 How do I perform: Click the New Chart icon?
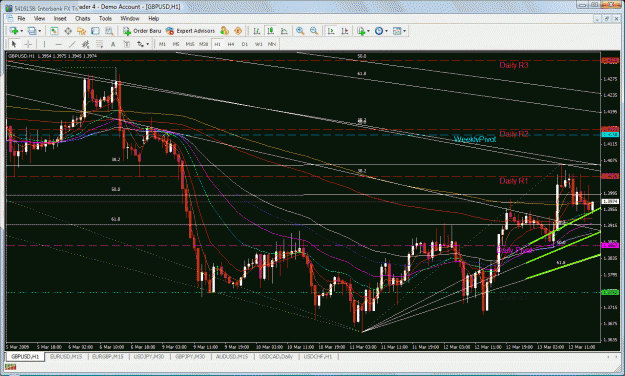point(14,31)
